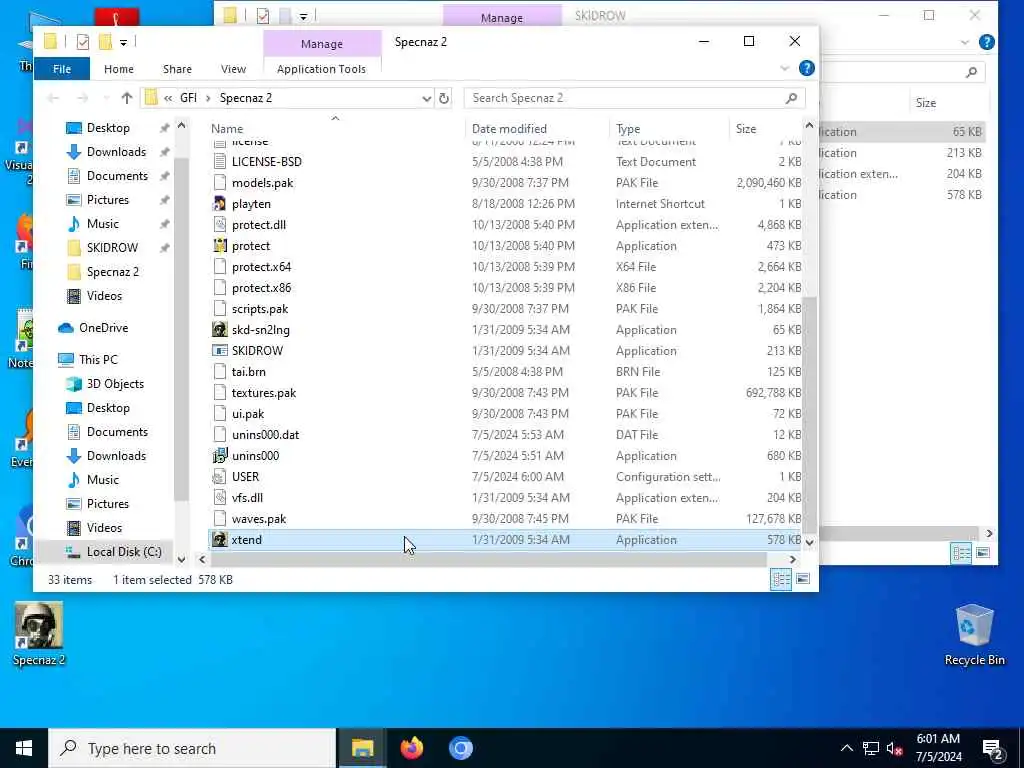Click the protect application icon
1024x768 pixels.
click(x=220, y=246)
